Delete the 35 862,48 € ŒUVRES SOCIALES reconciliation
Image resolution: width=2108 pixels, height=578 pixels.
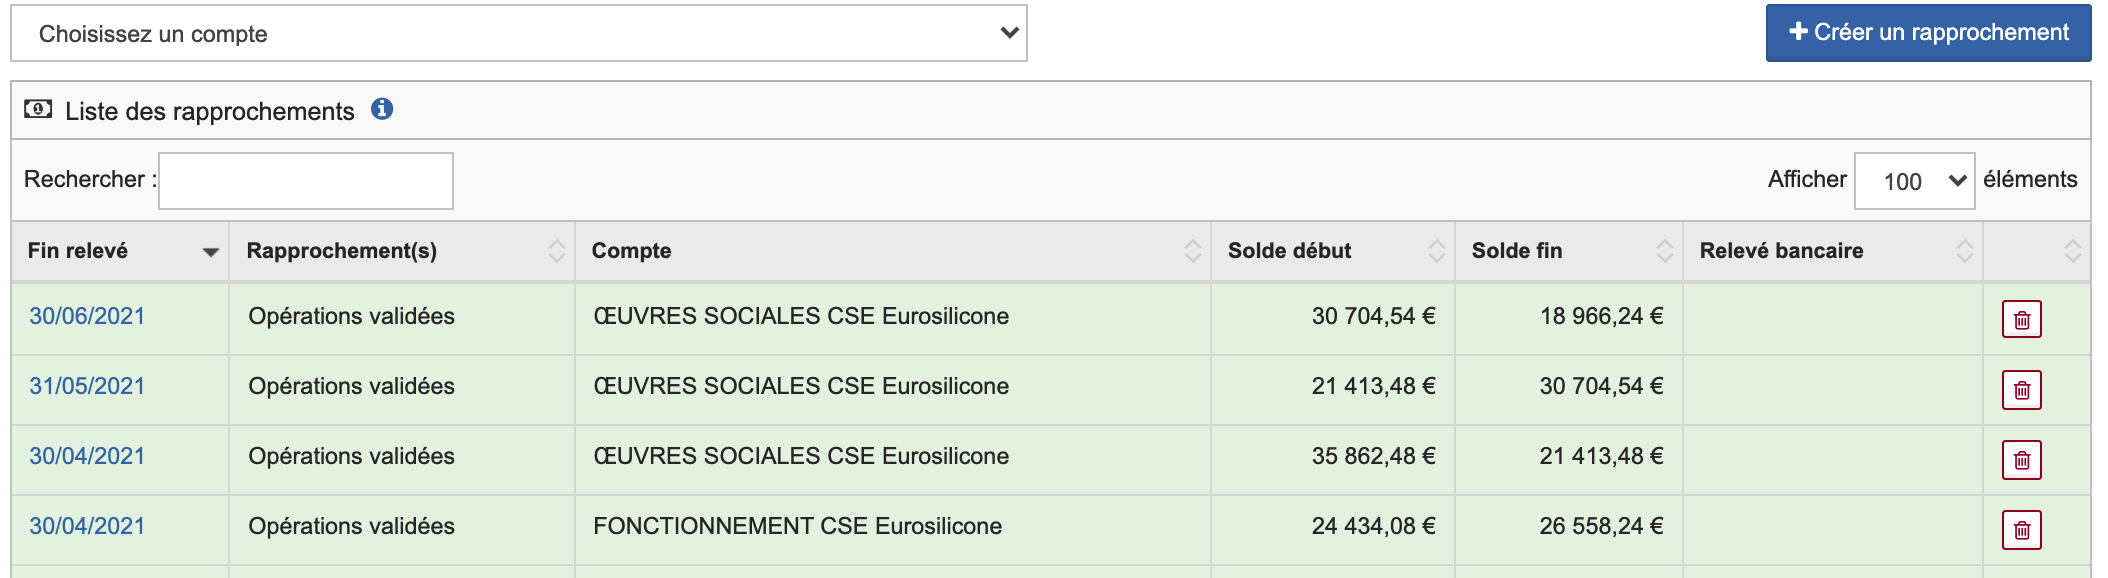tap(2021, 460)
